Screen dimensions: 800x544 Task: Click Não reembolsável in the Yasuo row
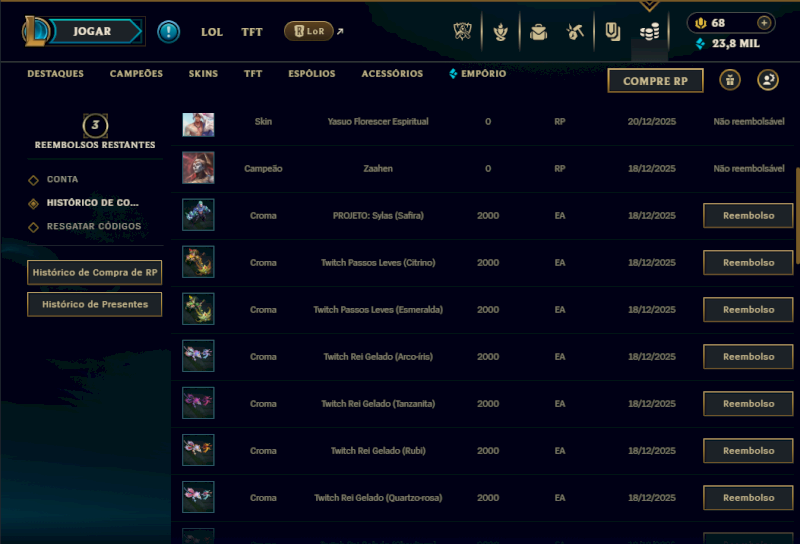click(x=748, y=121)
